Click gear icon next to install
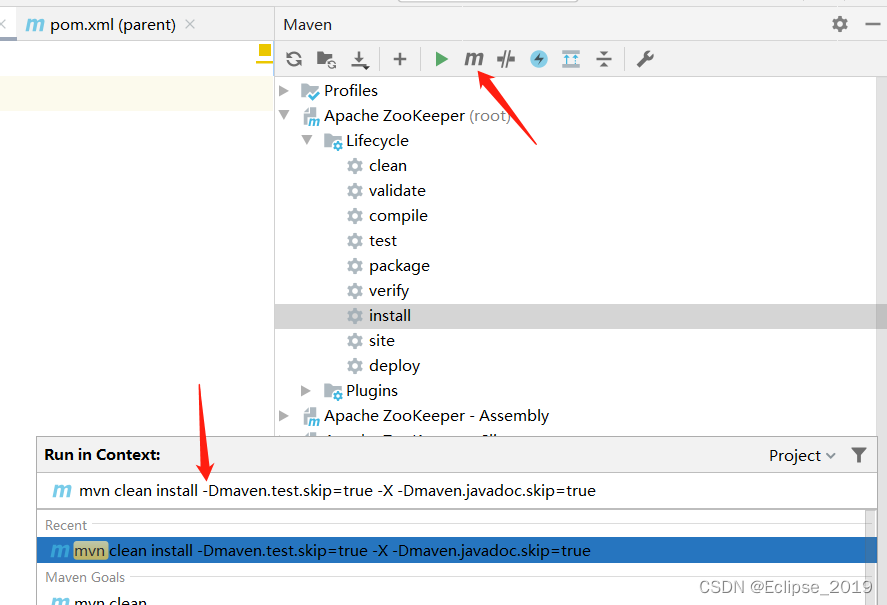 (355, 316)
